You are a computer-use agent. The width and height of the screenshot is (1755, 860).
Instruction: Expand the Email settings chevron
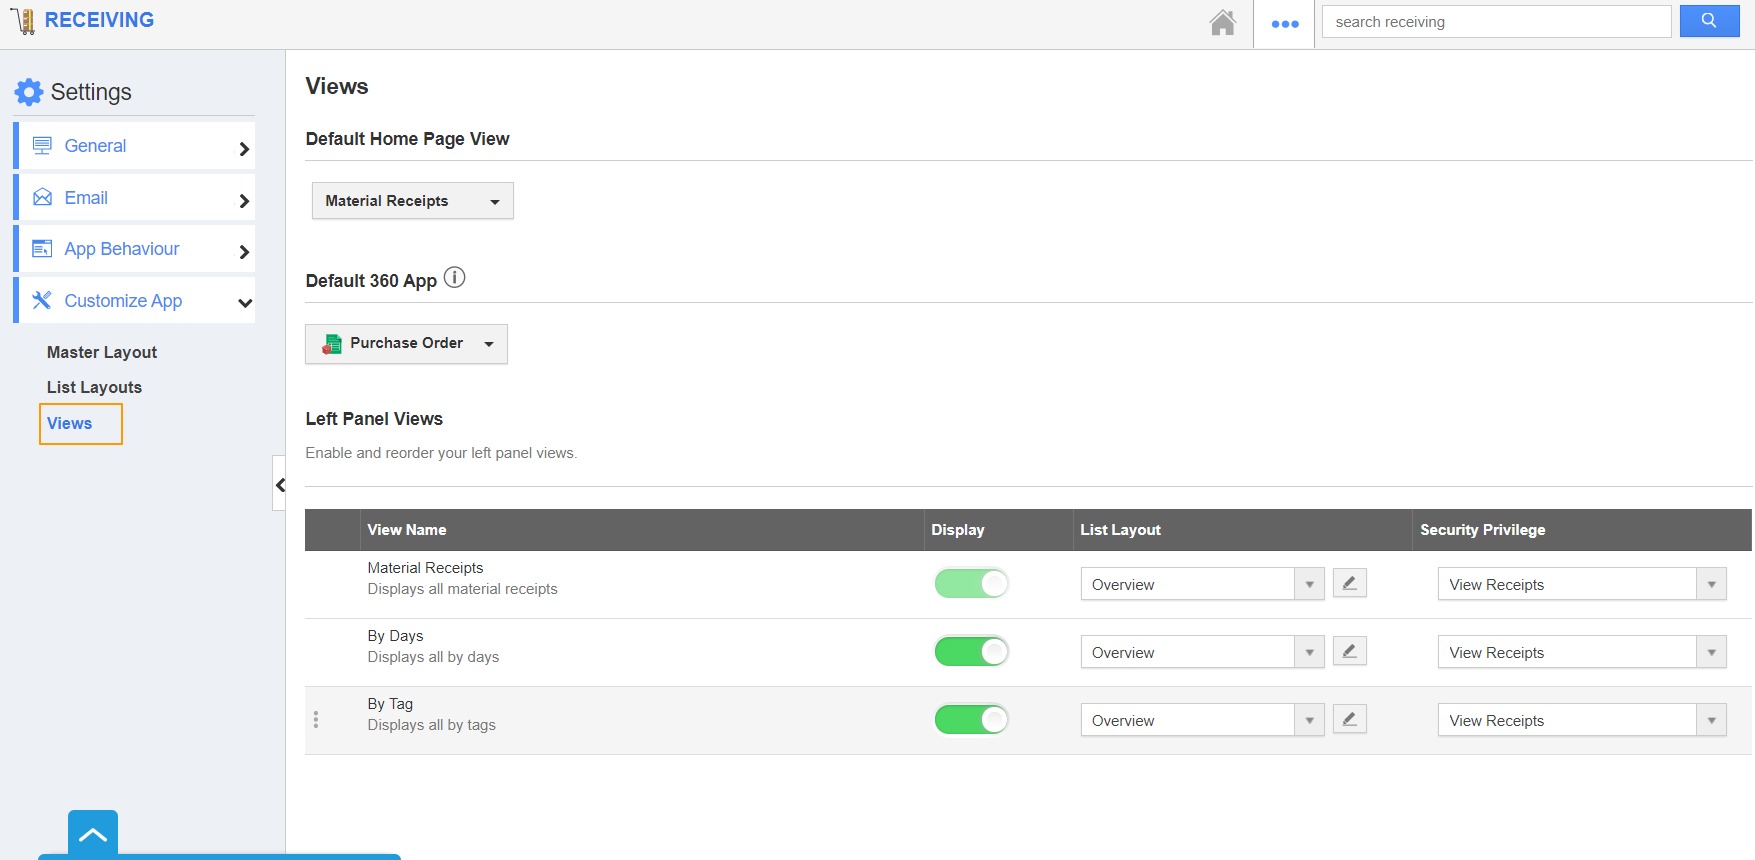[244, 201]
